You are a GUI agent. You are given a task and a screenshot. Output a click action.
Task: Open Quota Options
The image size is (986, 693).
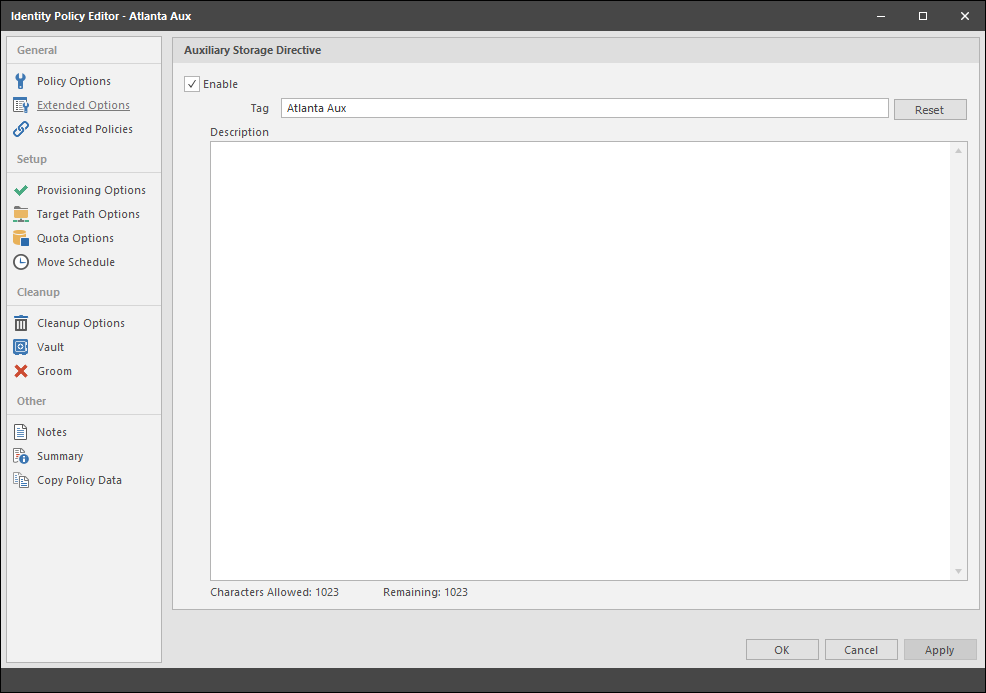point(75,238)
